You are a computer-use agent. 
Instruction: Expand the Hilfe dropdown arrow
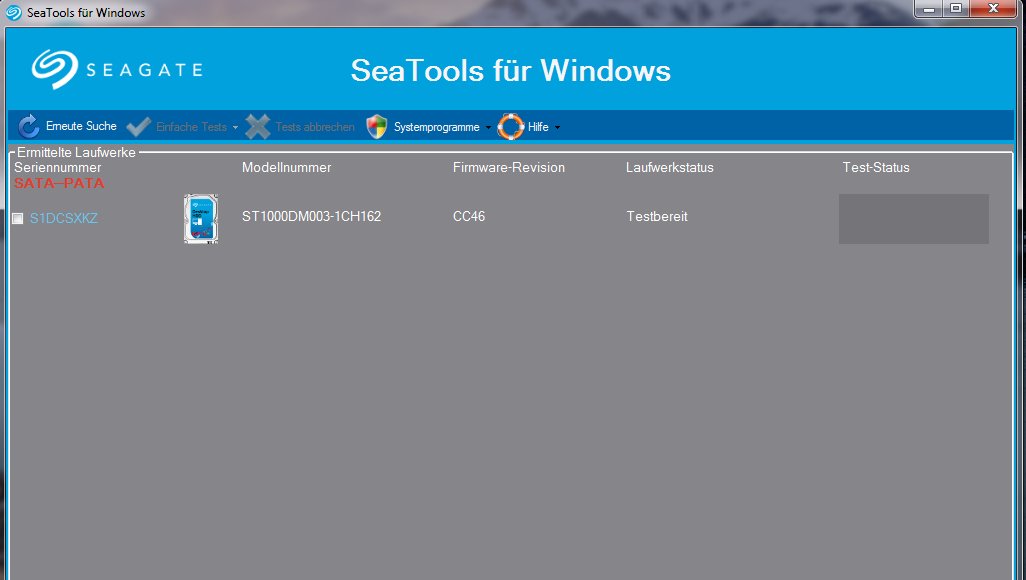[x=557, y=128]
